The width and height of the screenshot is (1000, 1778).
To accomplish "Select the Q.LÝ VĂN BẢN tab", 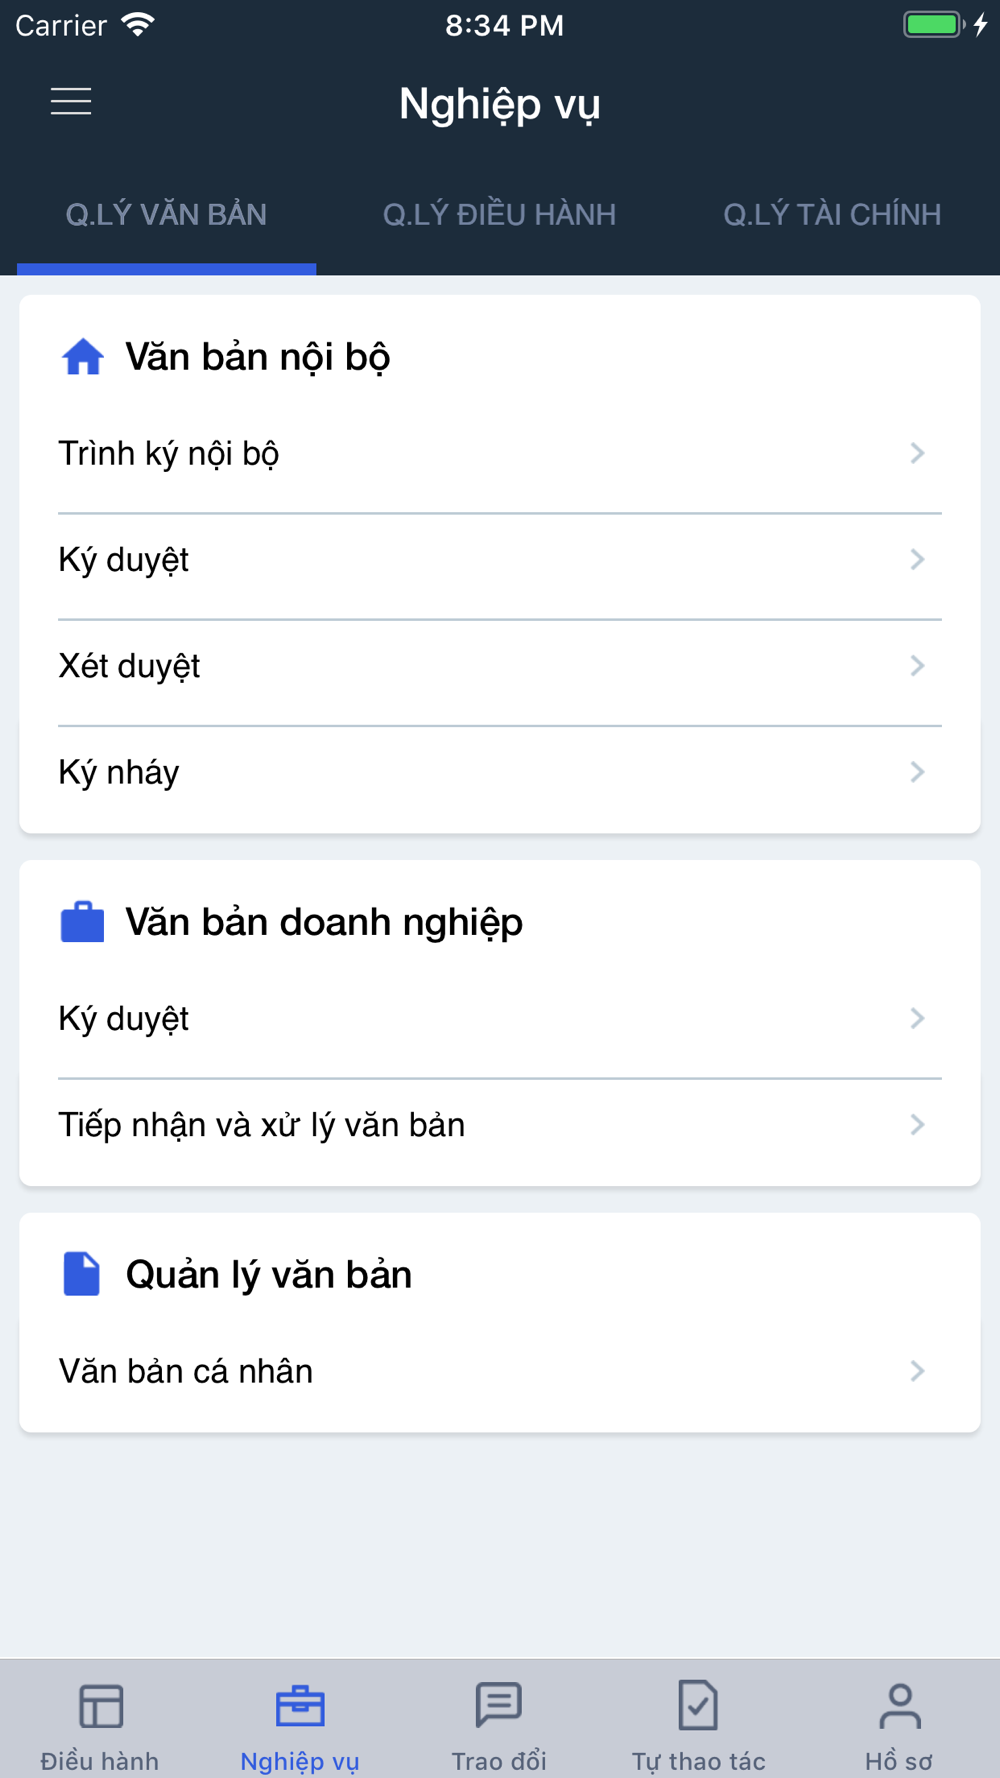I will (x=166, y=214).
